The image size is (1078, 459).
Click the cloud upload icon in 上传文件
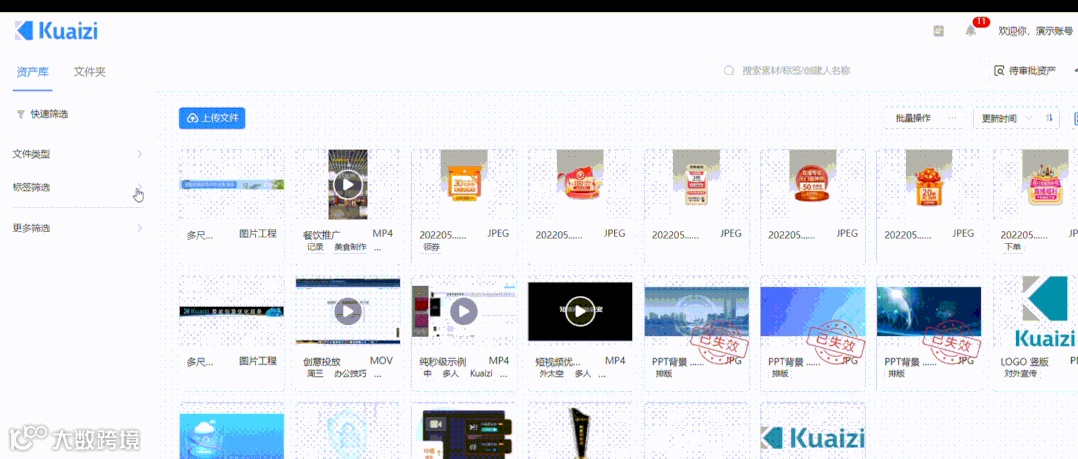pos(193,118)
